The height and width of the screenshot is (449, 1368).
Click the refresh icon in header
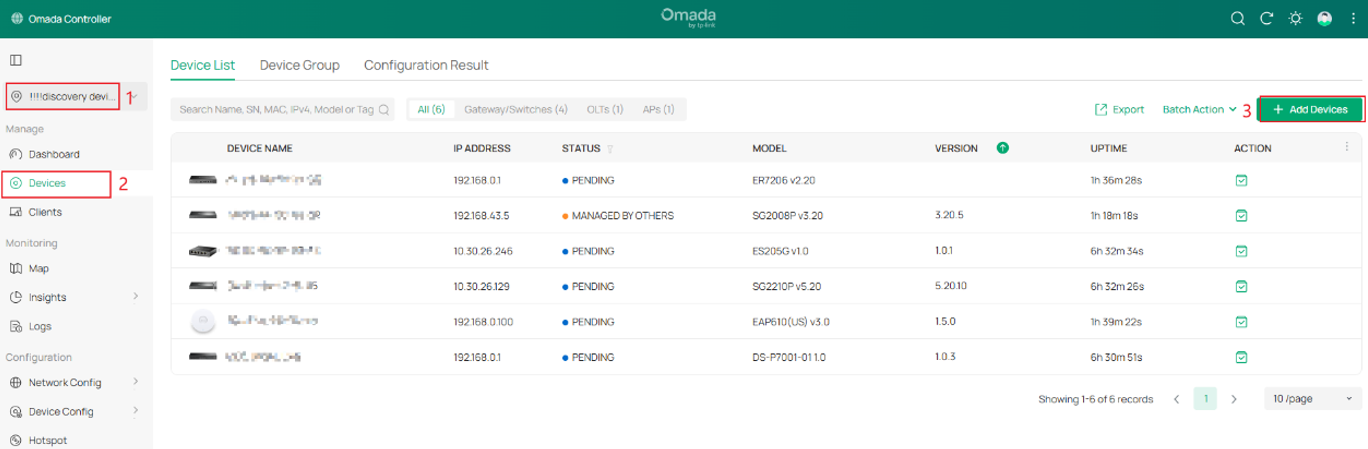(1266, 18)
